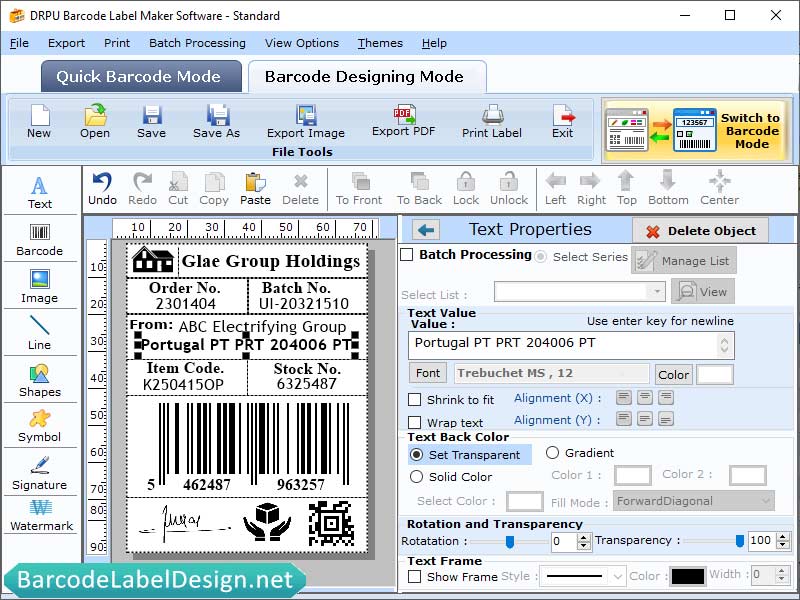Viewport: 800px width, 600px height.
Task: Click the Print Label icon
Action: pyautogui.click(x=491, y=121)
